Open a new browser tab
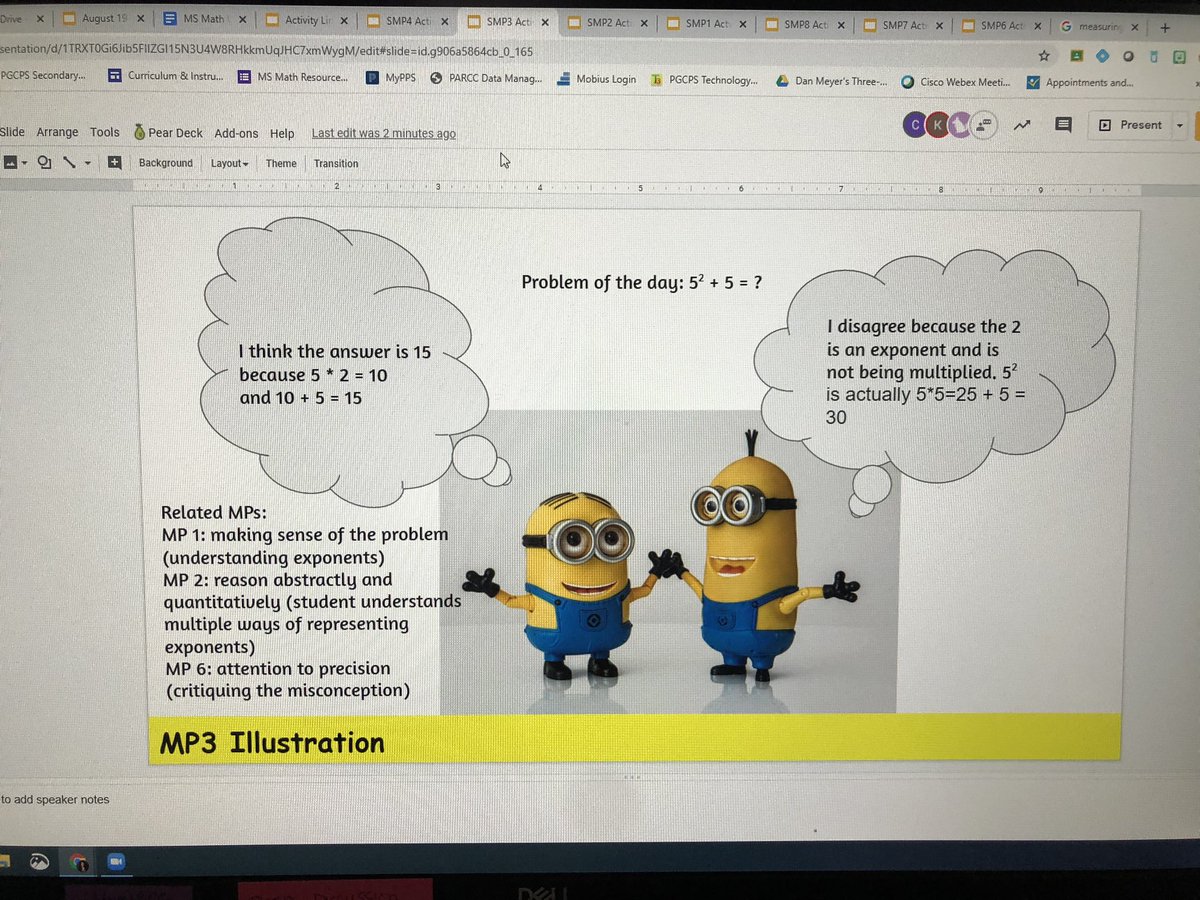Image resolution: width=1200 pixels, height=900 pixels. tap(1165, 26)
